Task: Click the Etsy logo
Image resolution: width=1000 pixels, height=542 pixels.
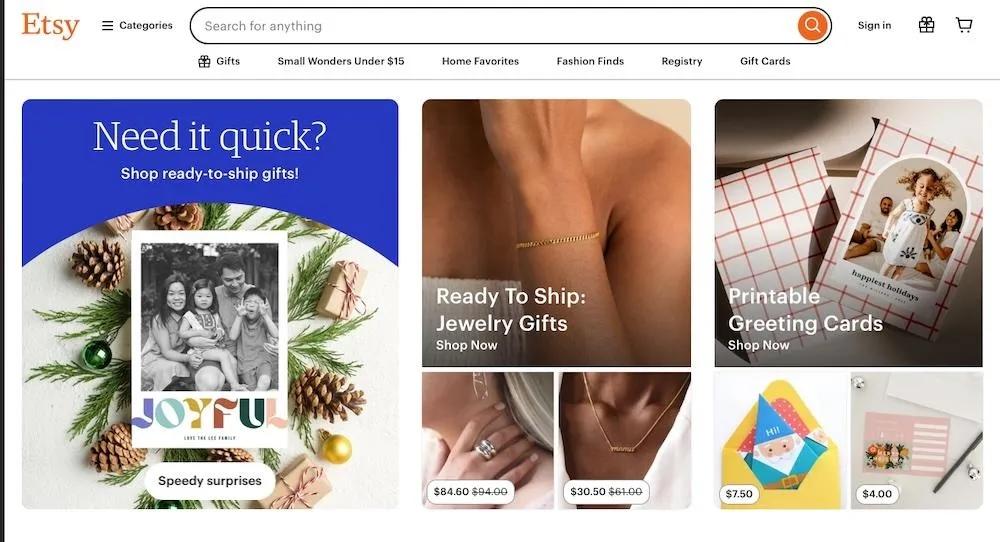Action: pyautogui.click(x=50, y=26)
